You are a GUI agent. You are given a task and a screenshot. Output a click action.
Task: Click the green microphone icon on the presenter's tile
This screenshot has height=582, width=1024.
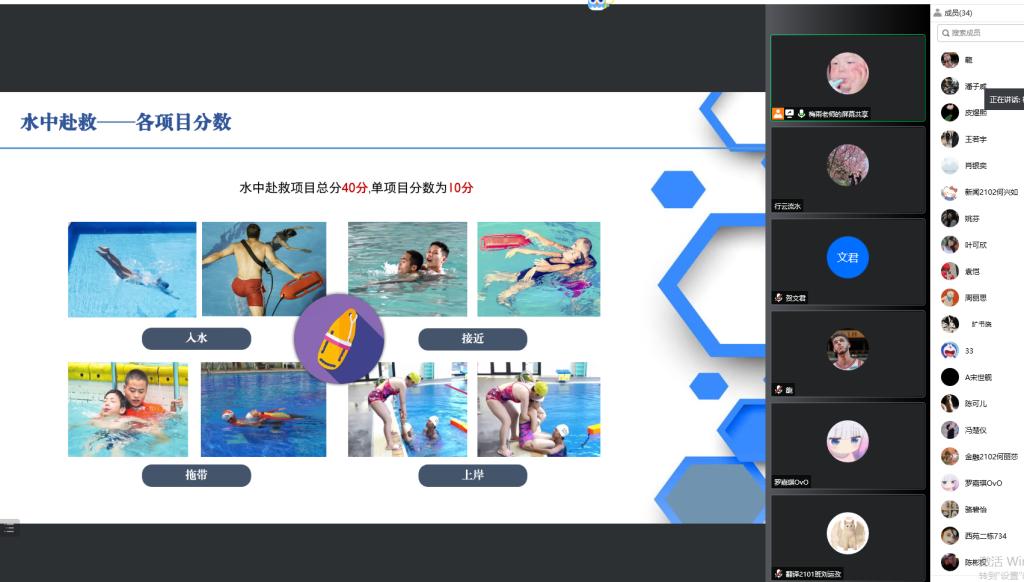pos(801,114)
